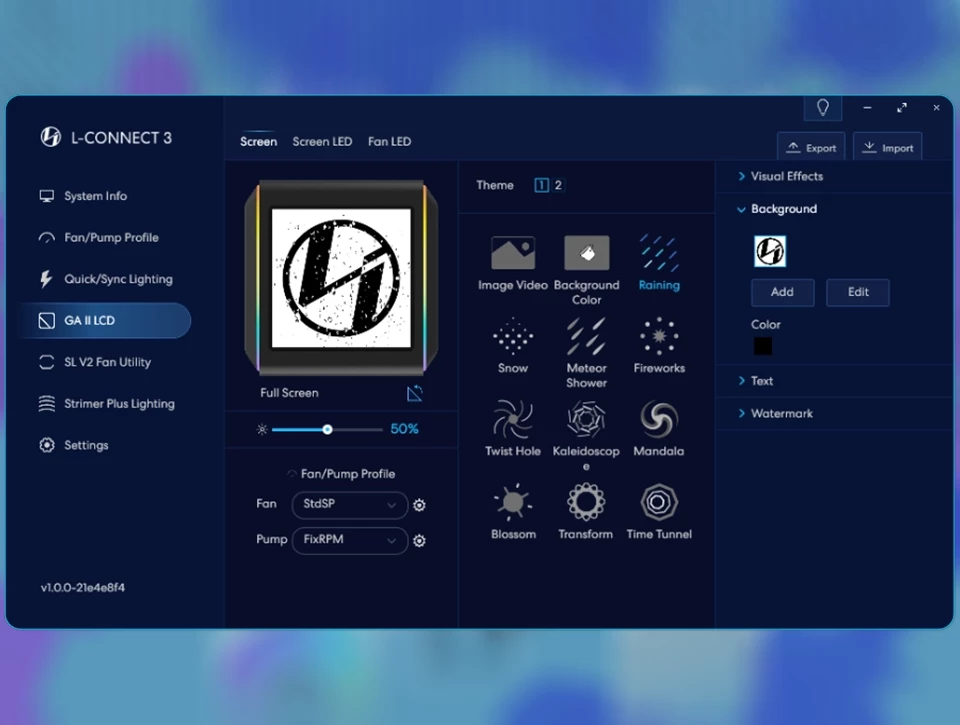Click the screen rotate icon beside Full Screen

pyautogui.click(x=414, y=393)
